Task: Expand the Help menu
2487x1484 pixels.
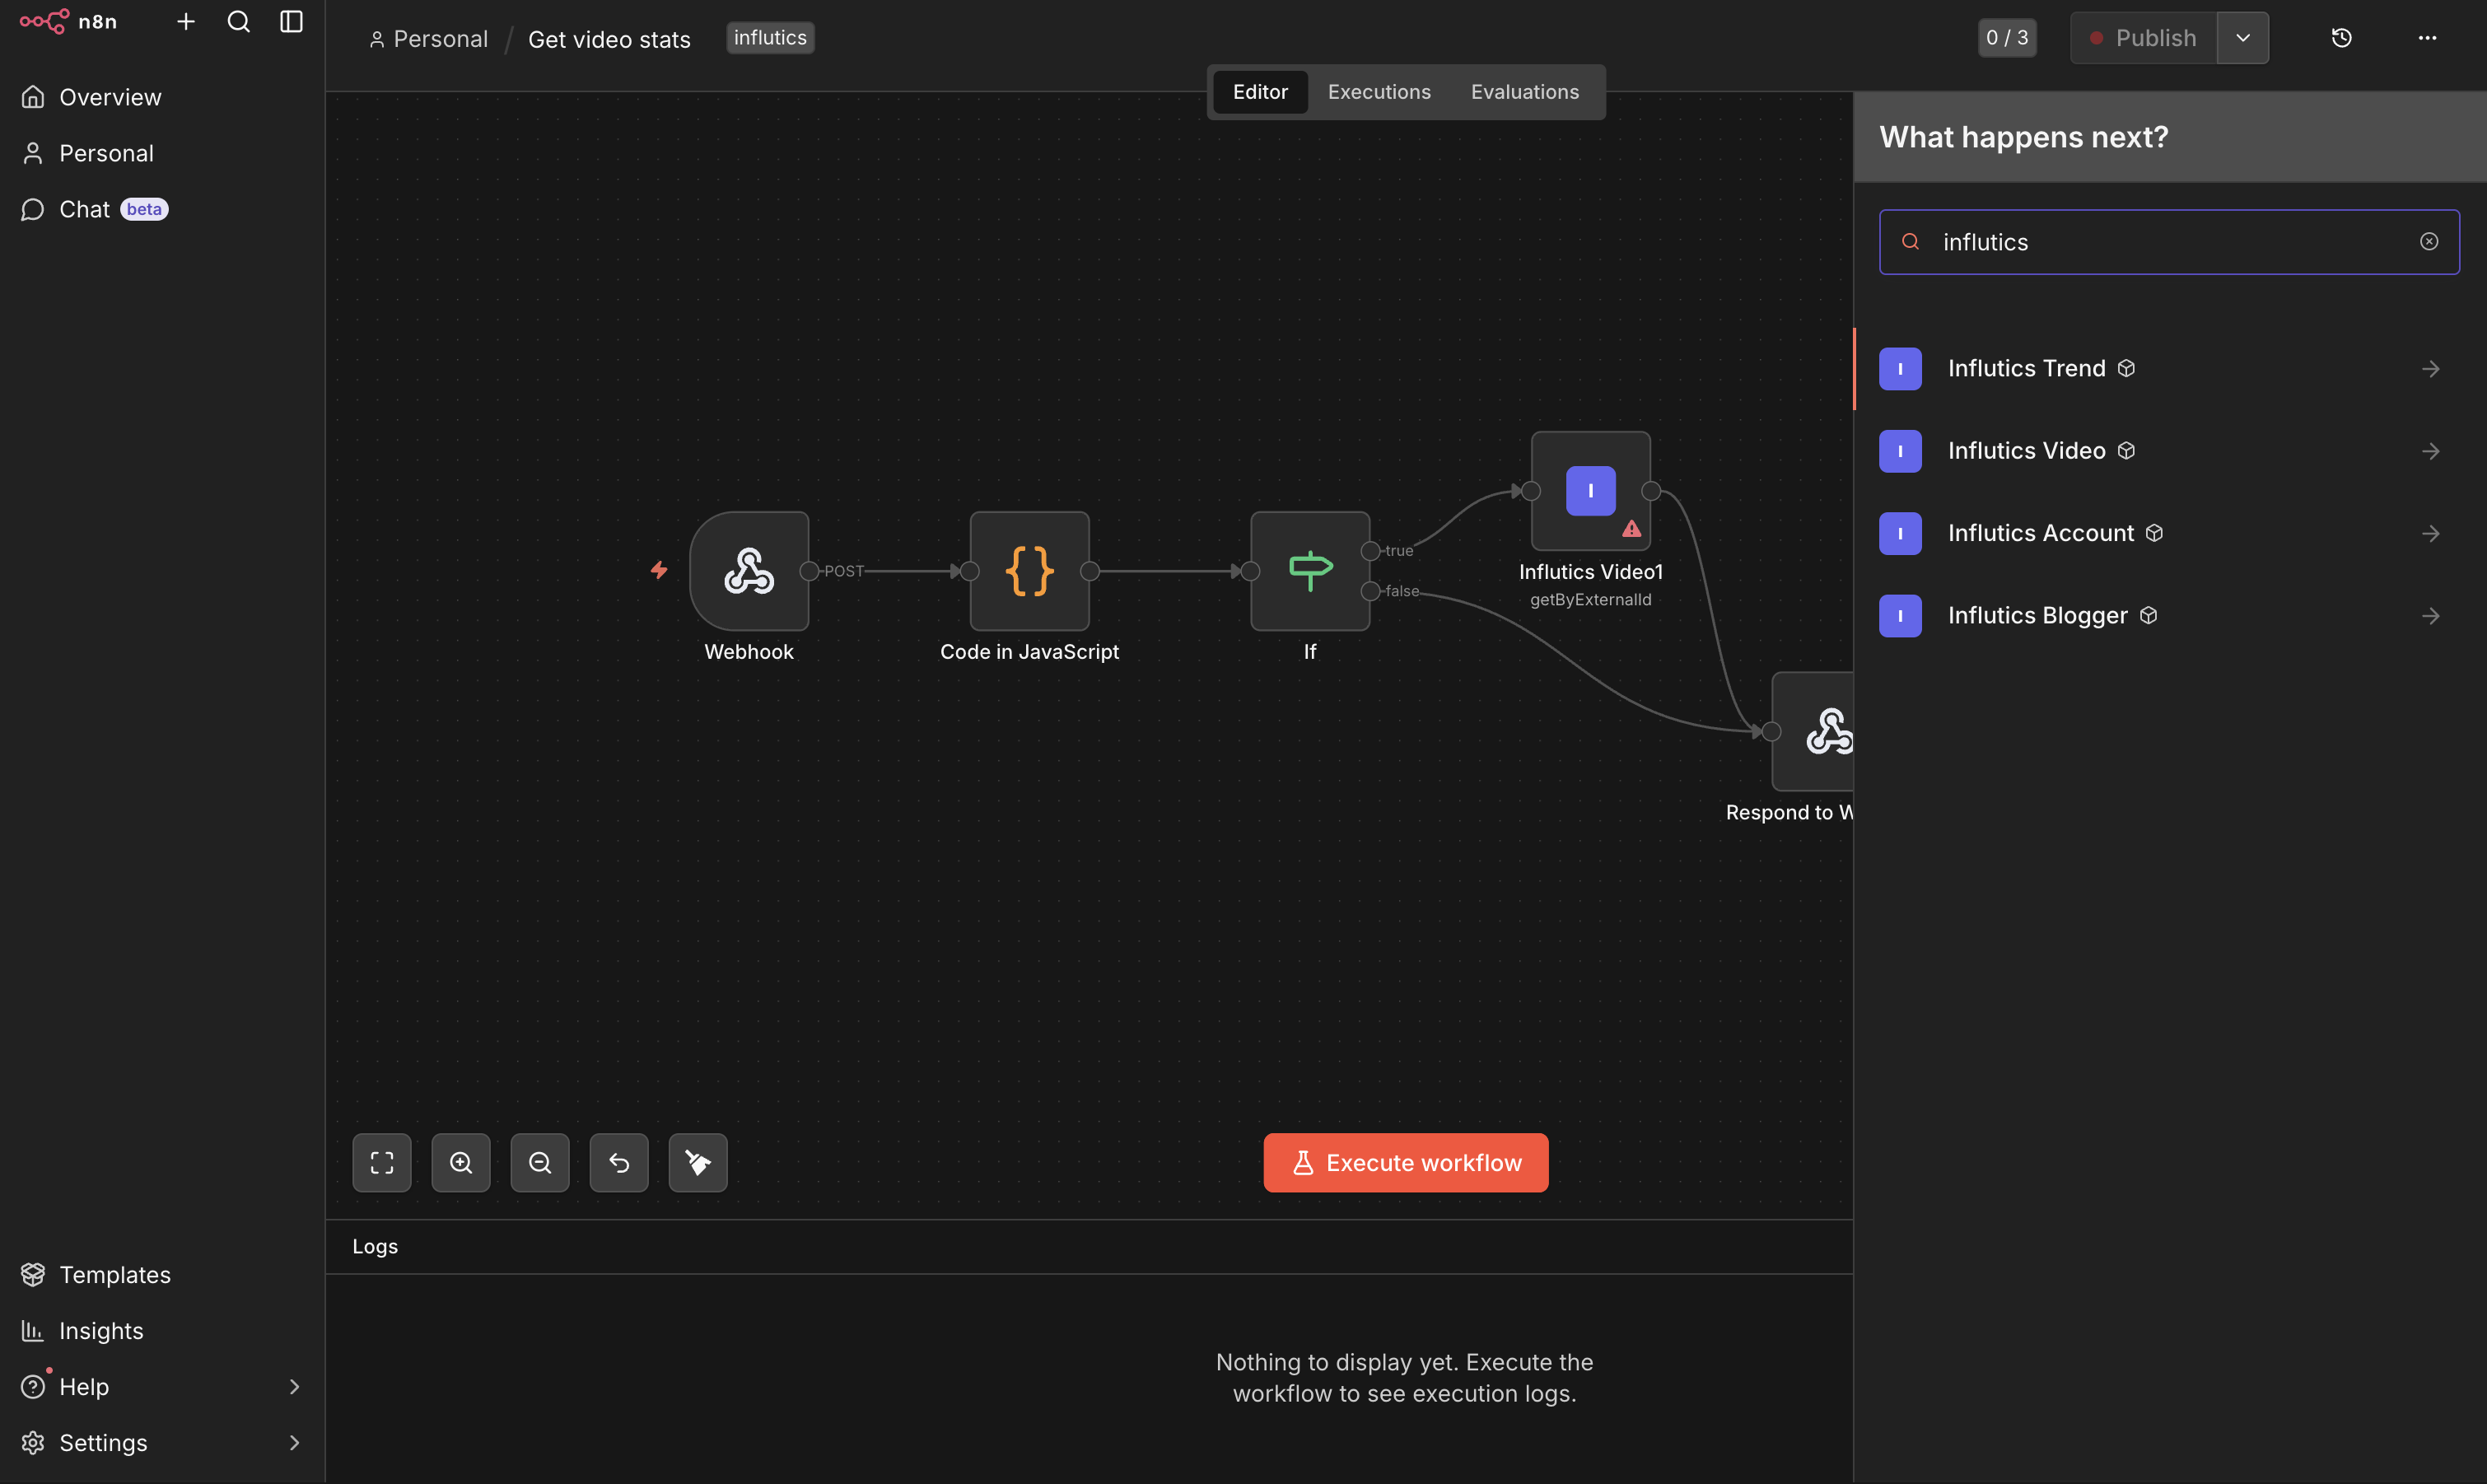Action: click(162, 1386)
